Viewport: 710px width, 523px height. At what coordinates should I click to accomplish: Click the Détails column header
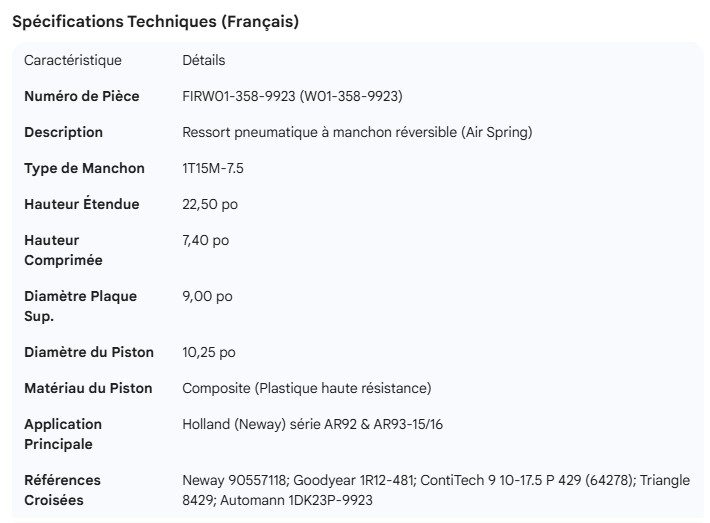203,60
